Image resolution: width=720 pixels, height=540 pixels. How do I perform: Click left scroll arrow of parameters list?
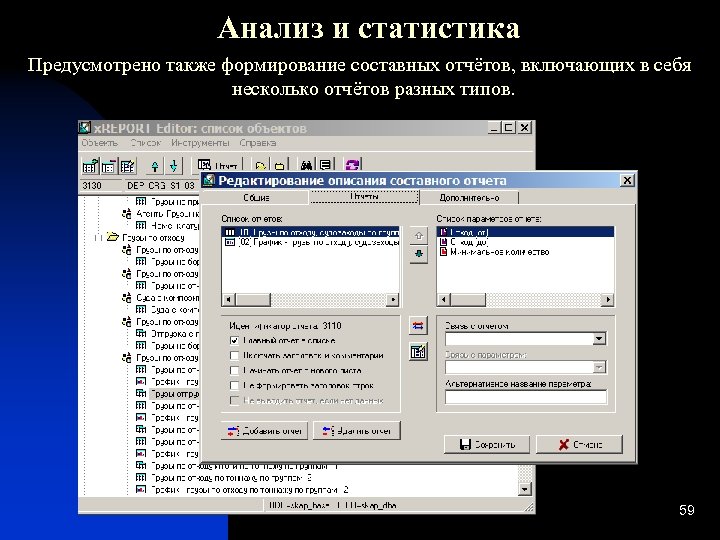[444, 300]
